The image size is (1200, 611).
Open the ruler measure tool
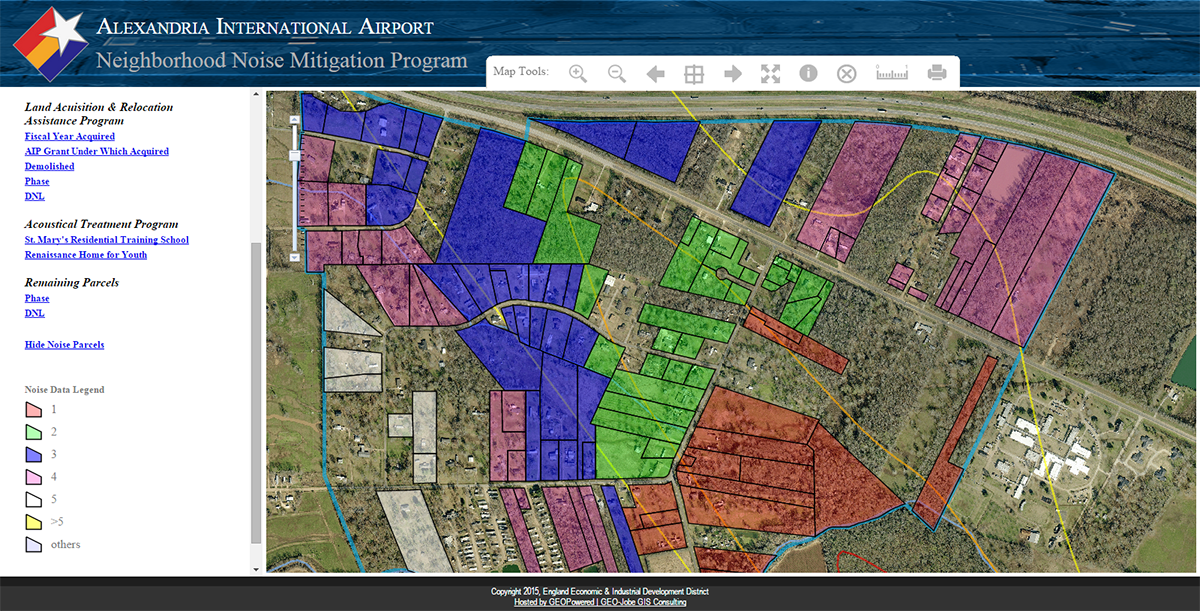pyautogui.click(x=891, y=73)
